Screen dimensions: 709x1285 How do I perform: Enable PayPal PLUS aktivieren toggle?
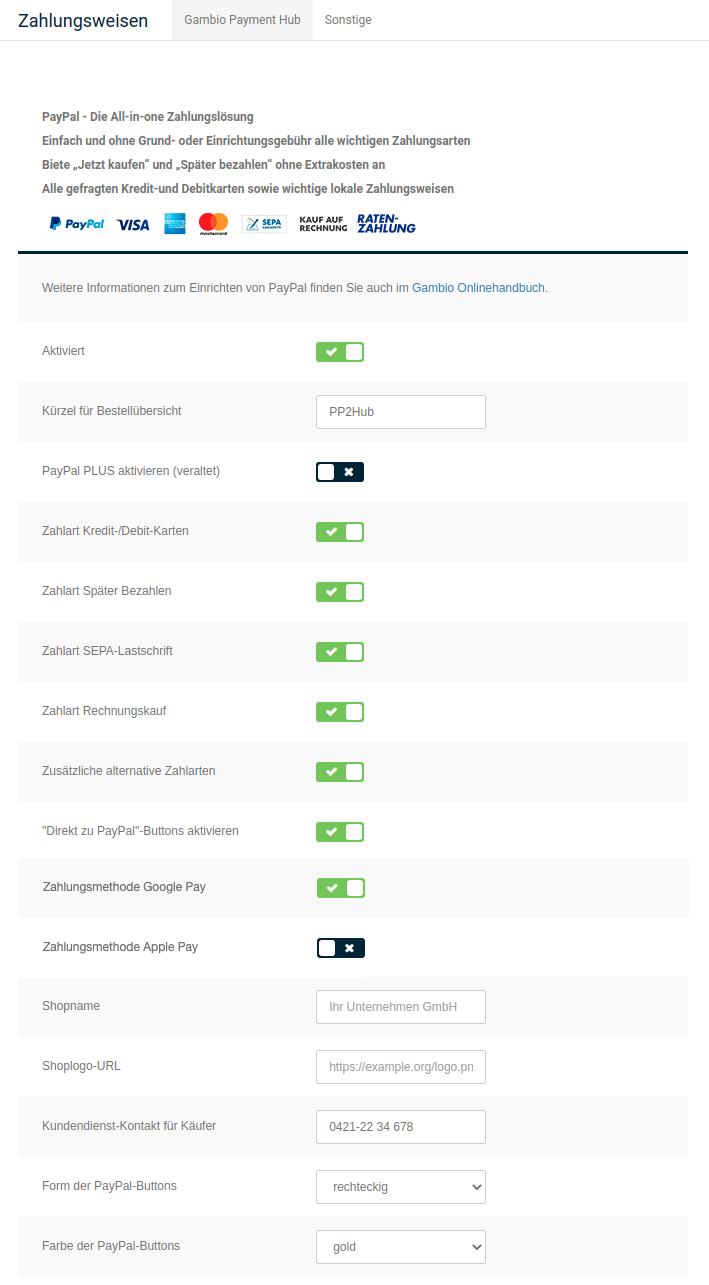point(340,472)
